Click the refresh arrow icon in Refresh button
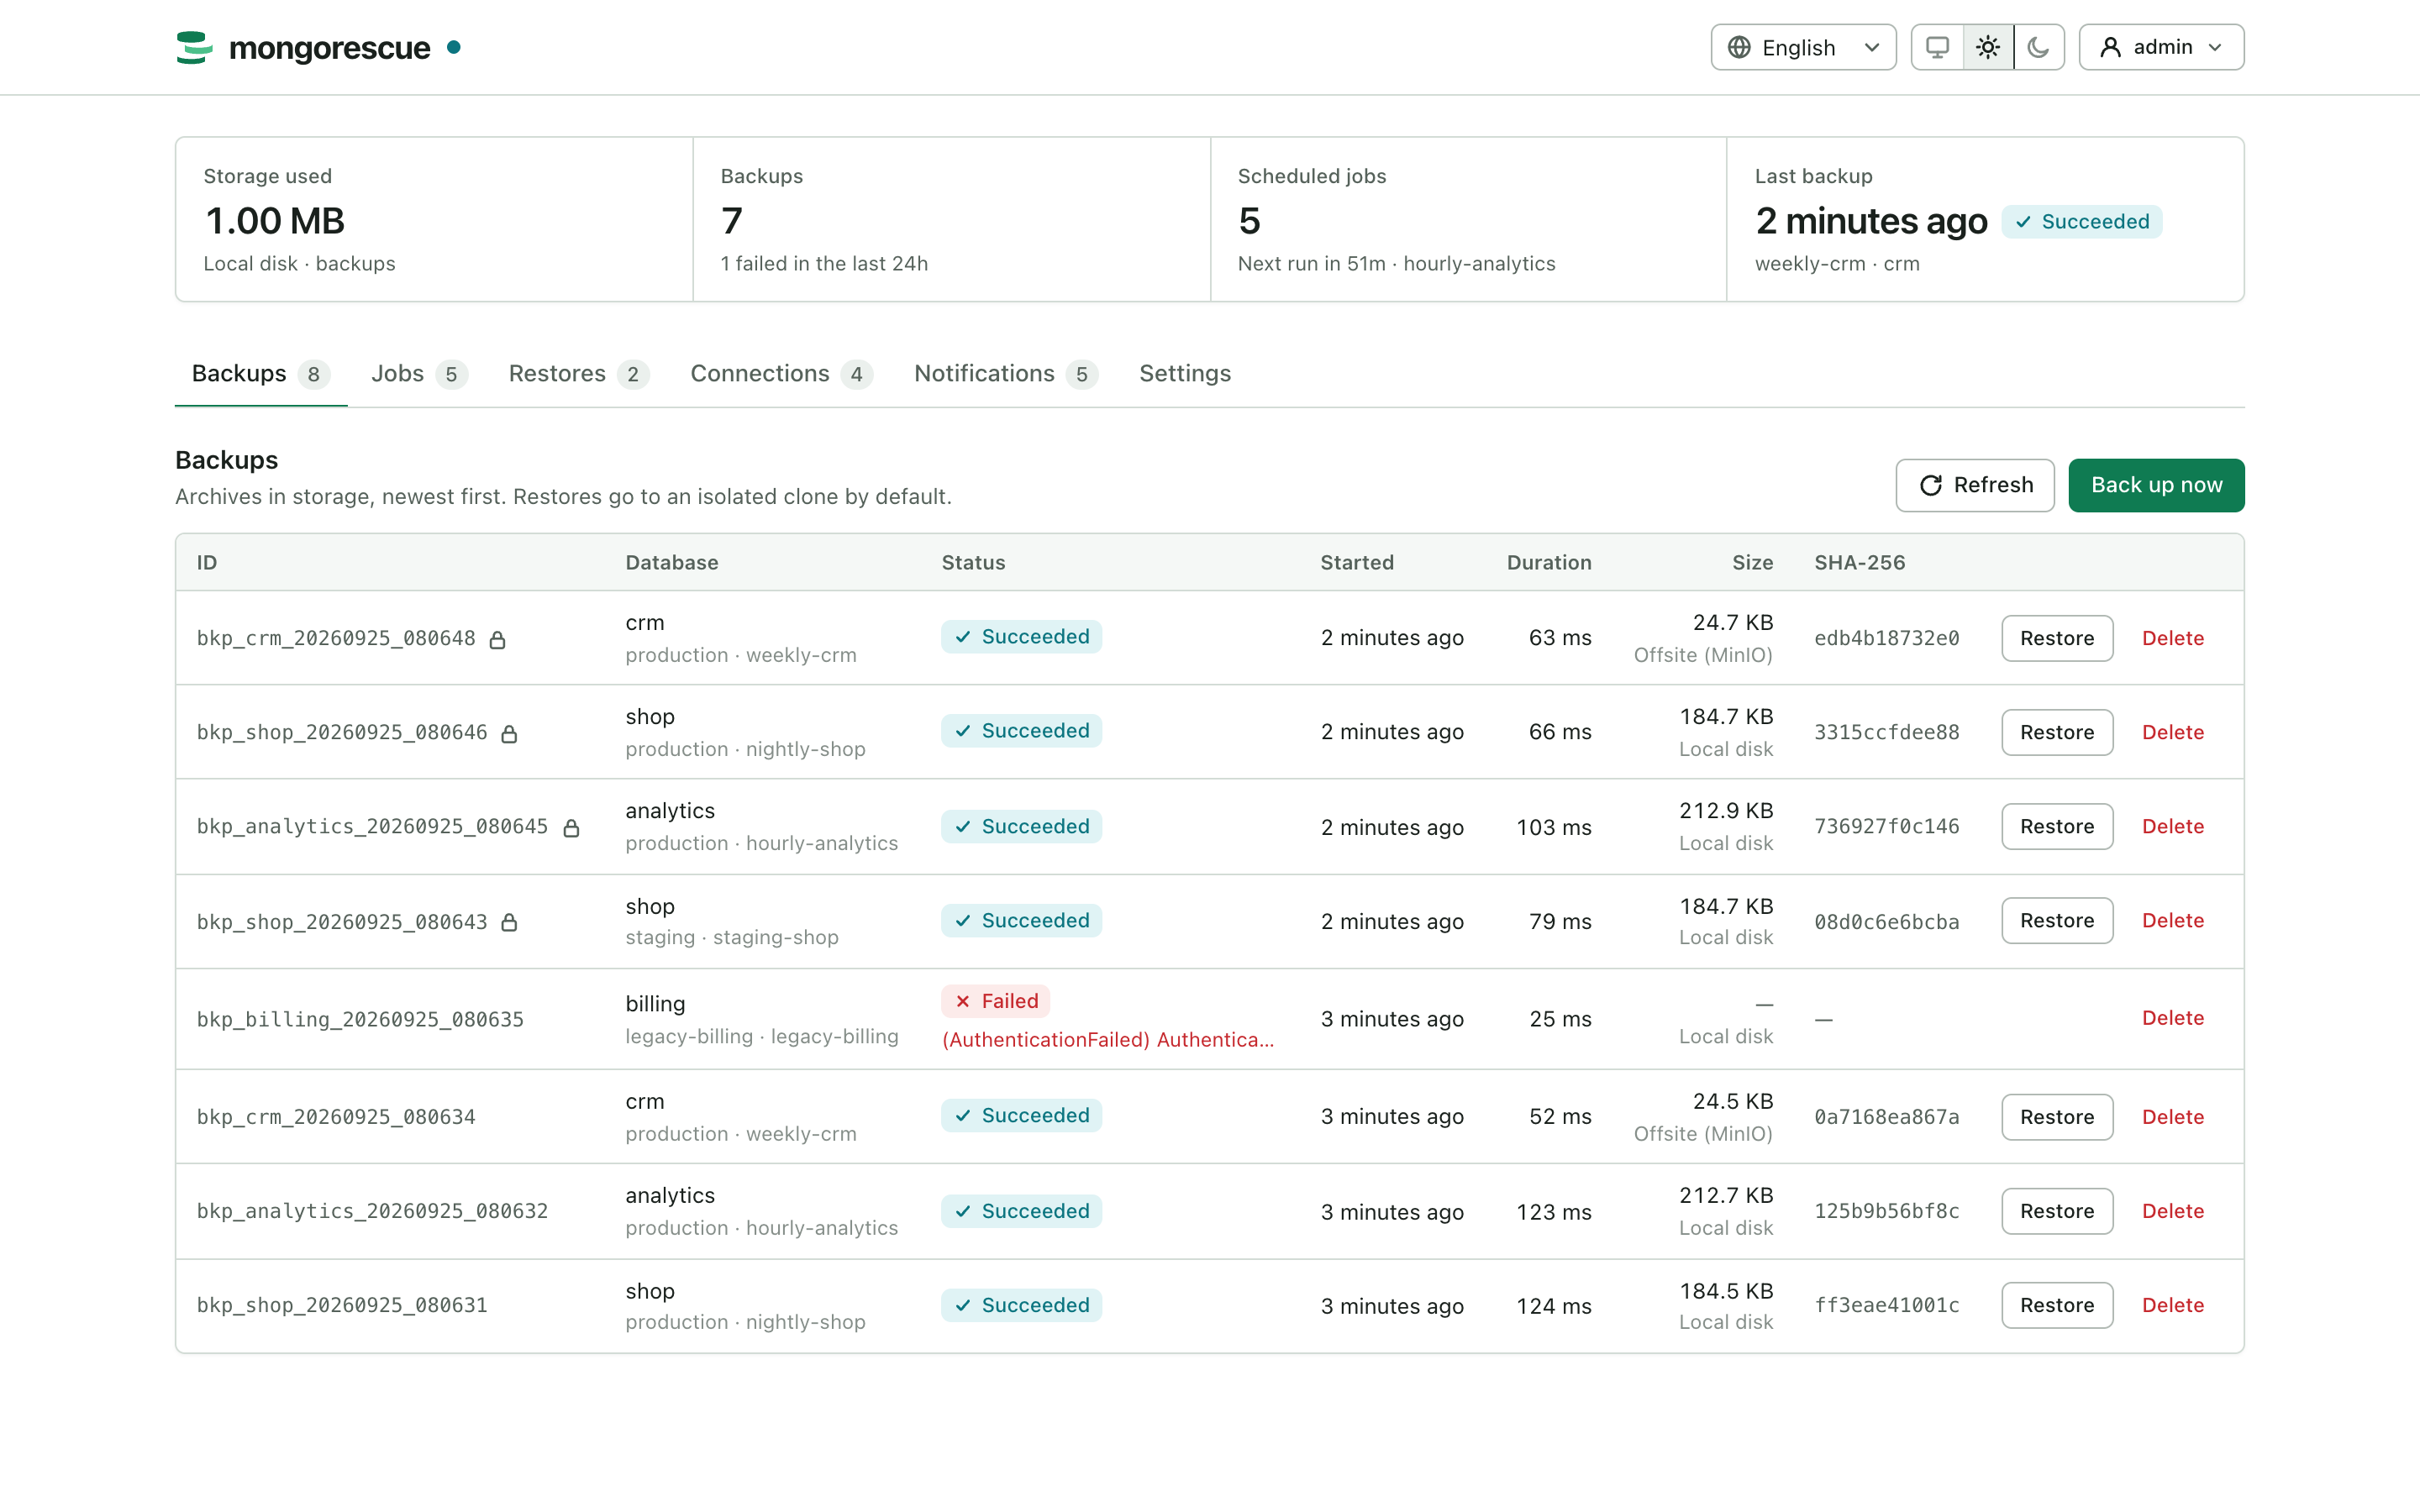2420x1512 pixels. [1931, 485]
